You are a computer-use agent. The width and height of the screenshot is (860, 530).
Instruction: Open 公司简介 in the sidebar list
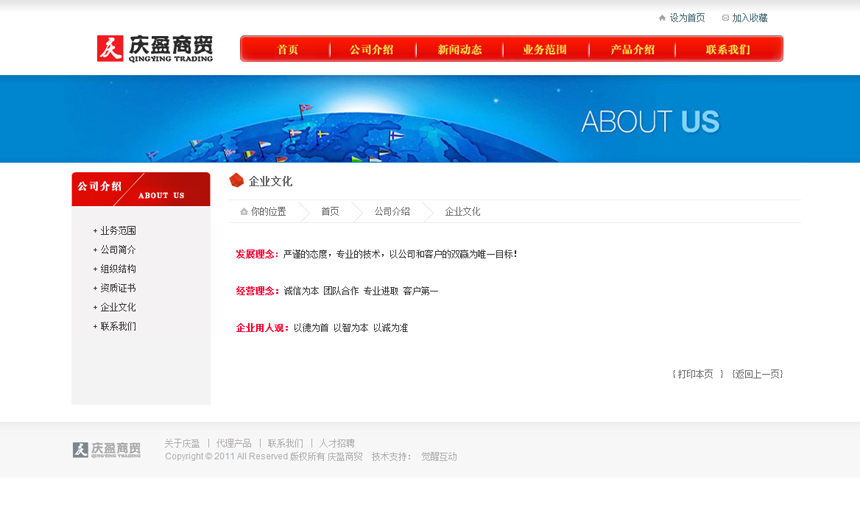(118, 250)
